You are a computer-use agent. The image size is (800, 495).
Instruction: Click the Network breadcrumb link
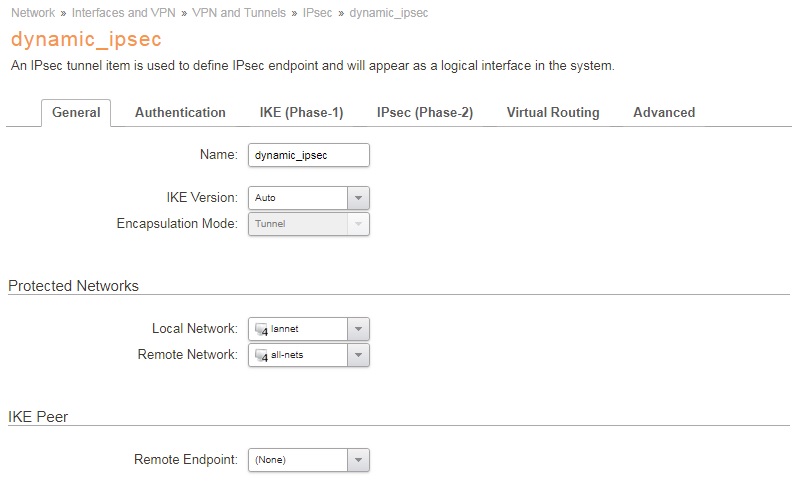point(32,13)
